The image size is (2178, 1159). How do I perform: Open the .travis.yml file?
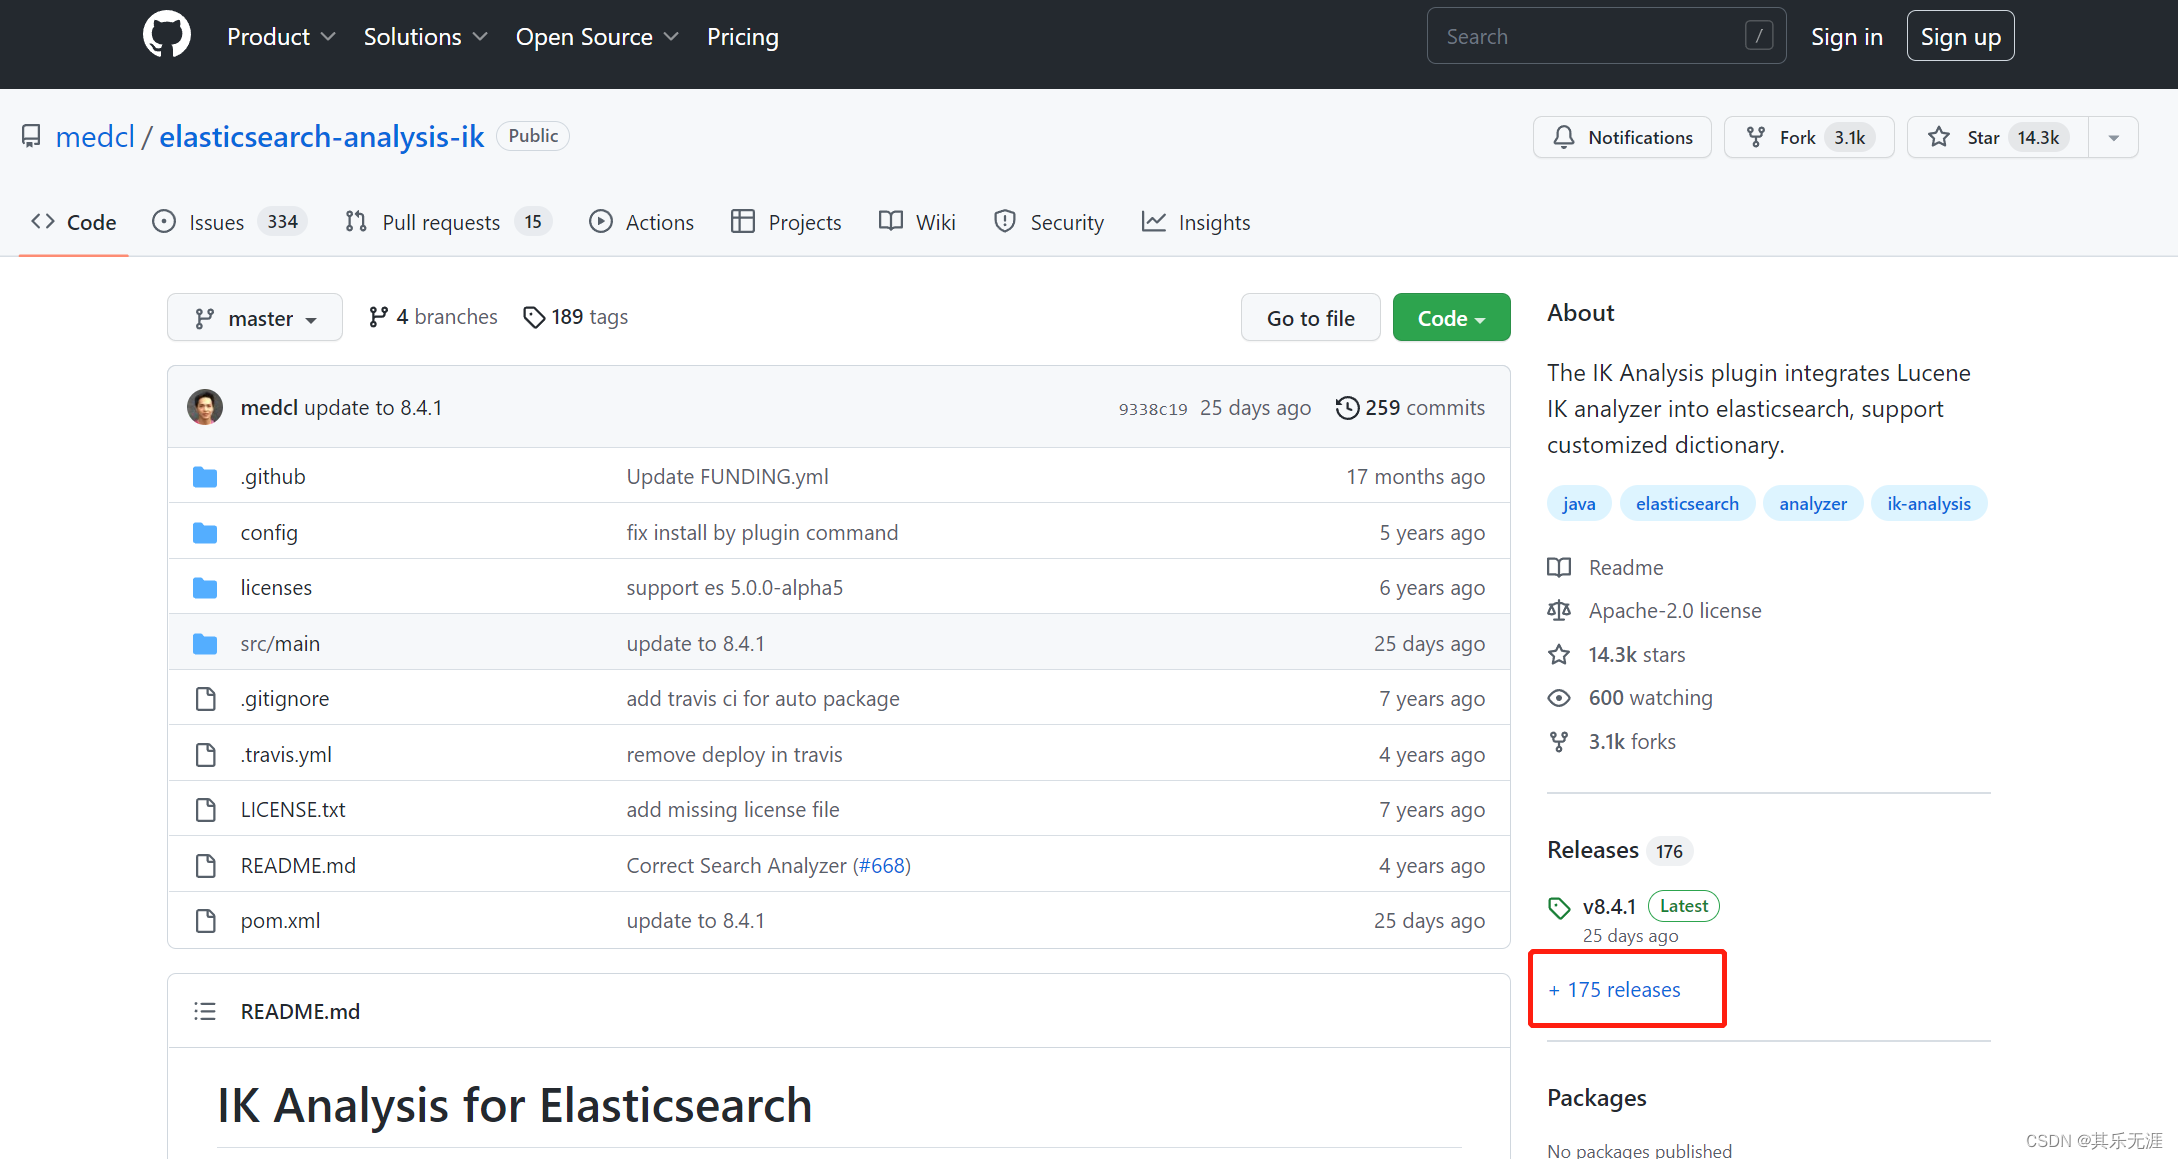click(x=286, y=755)
